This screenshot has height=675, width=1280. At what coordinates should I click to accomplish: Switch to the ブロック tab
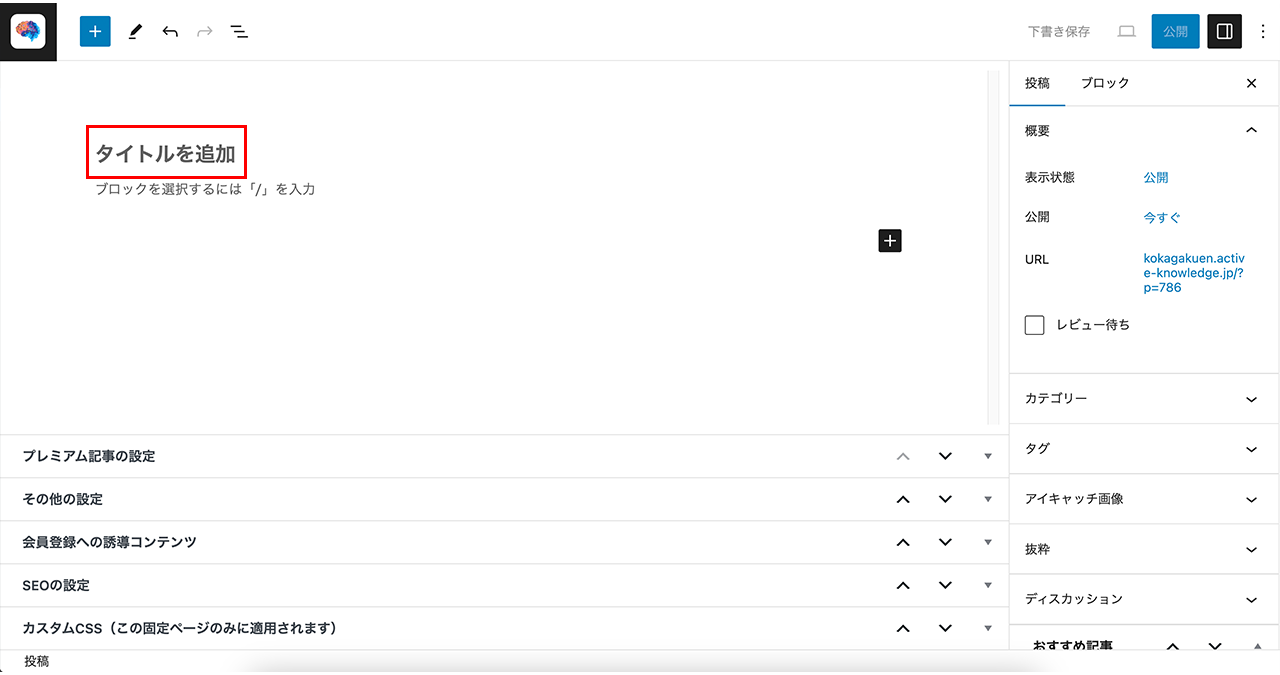pos(1105,83)
